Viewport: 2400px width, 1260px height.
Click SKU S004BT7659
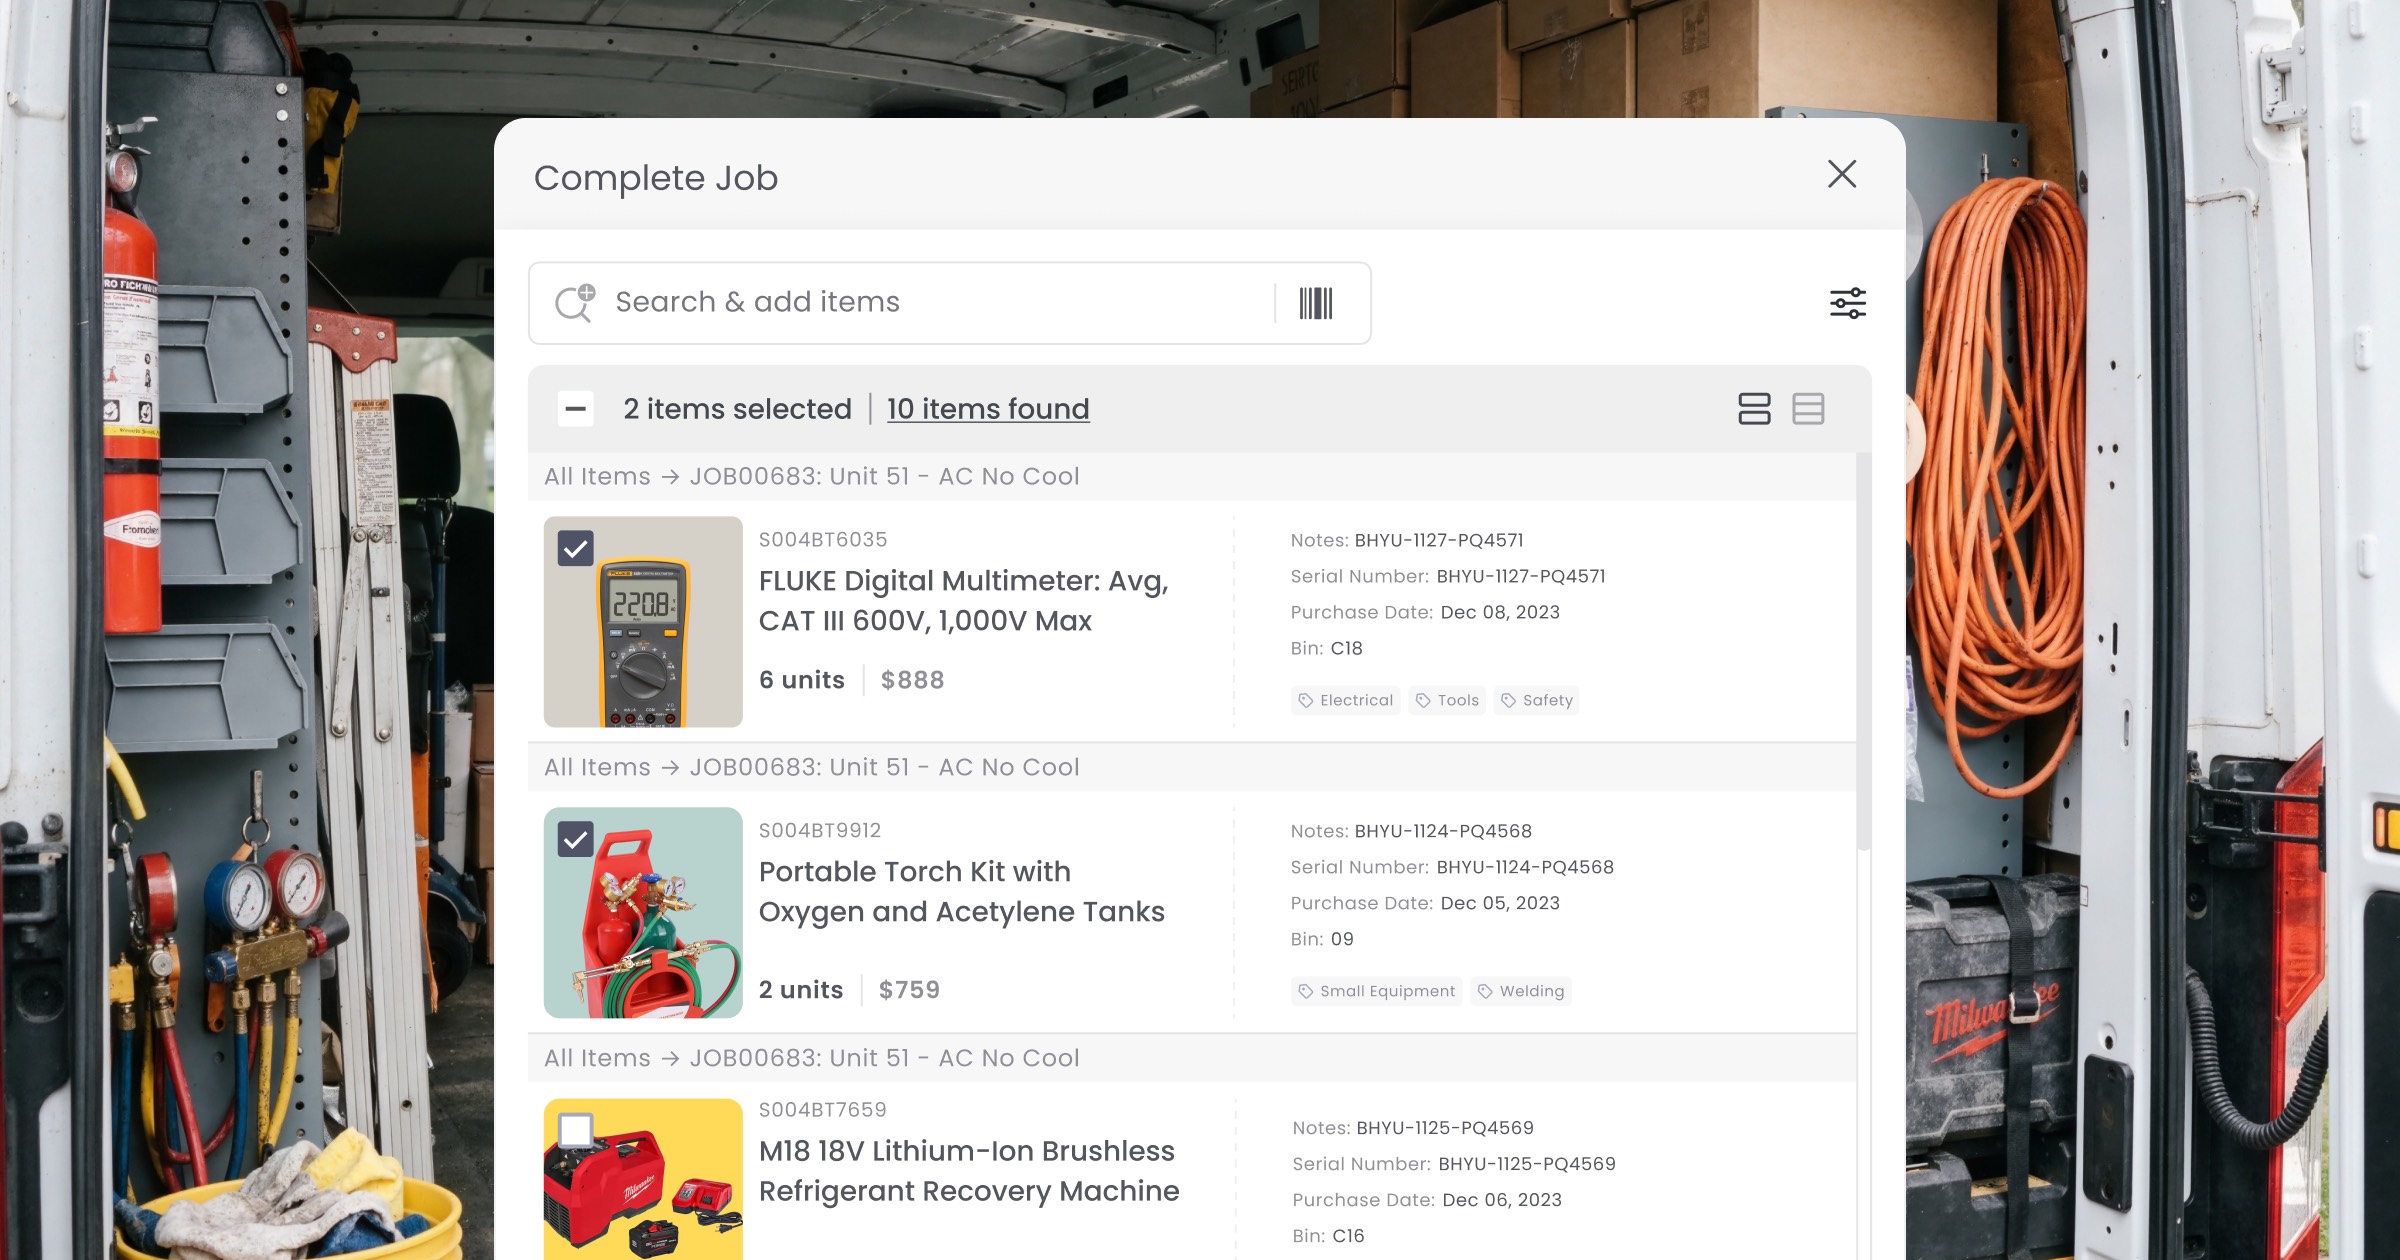(x=823, y=1110)
